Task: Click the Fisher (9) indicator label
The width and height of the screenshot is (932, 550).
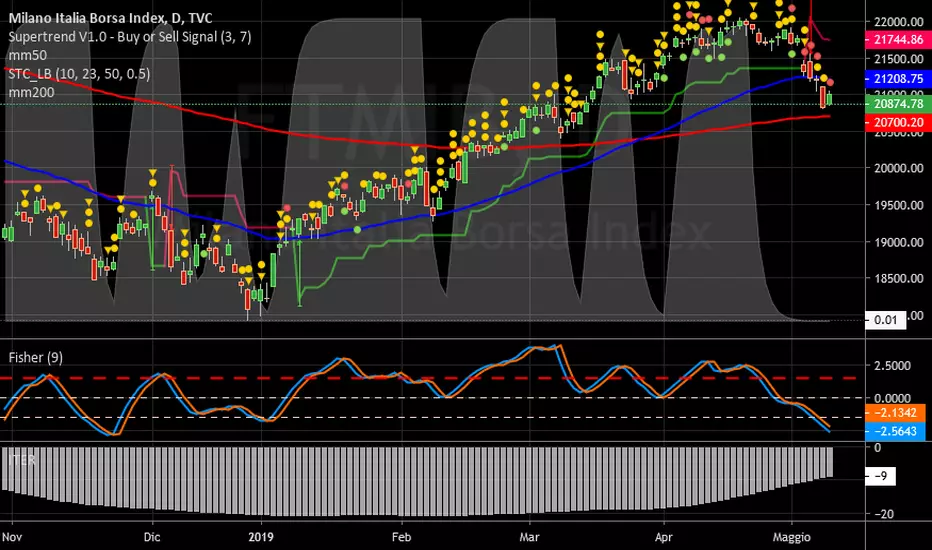Action: 36,357
